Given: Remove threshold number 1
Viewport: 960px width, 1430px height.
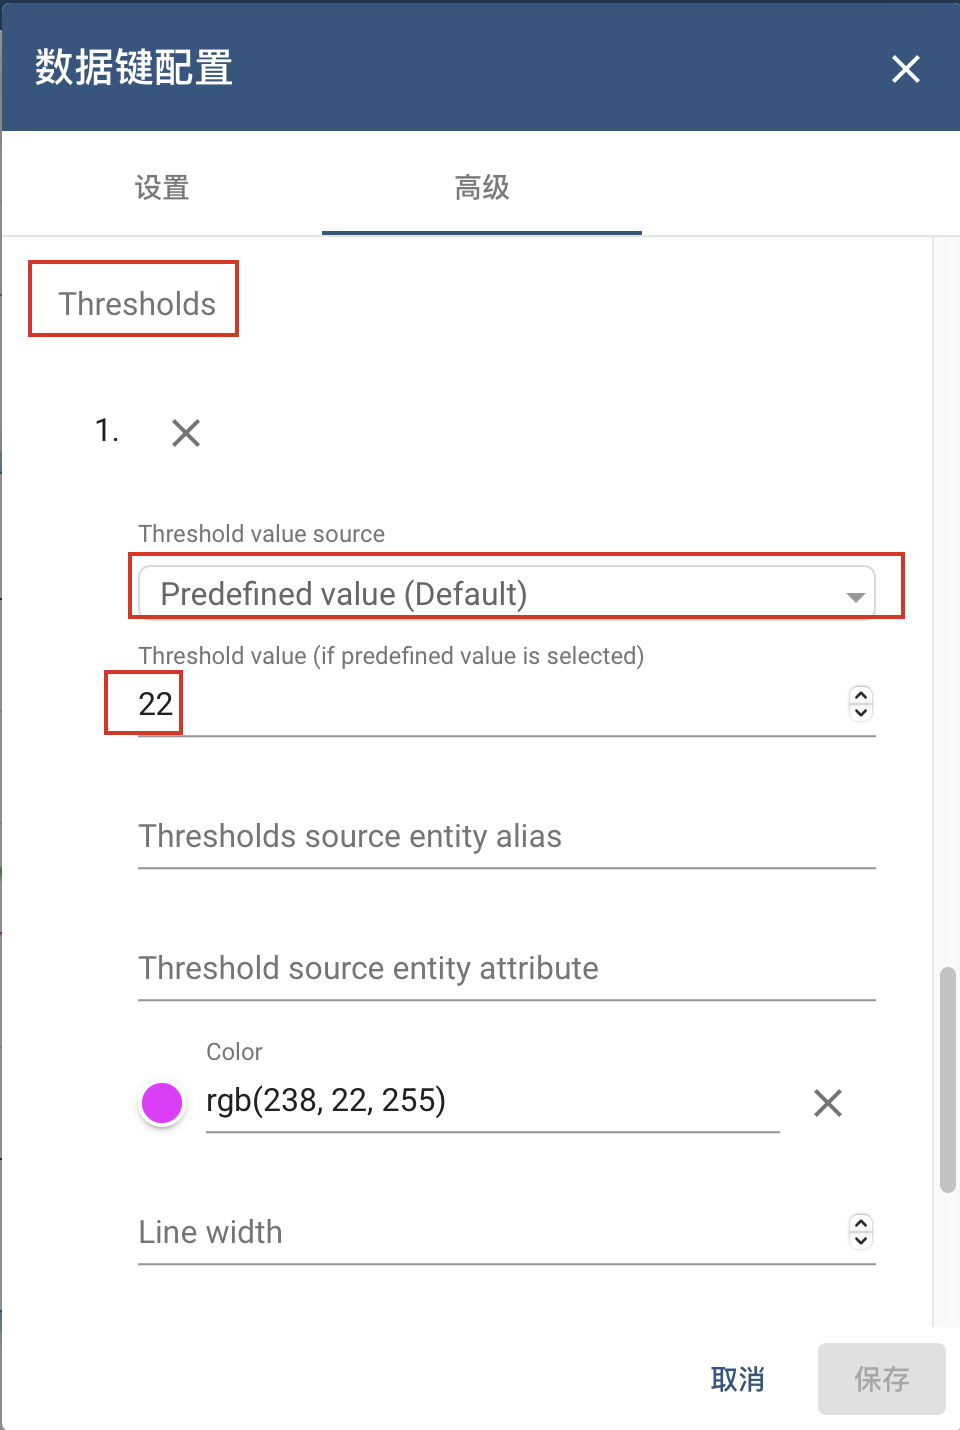Looking at the screenshot, I should coord(186,433).
